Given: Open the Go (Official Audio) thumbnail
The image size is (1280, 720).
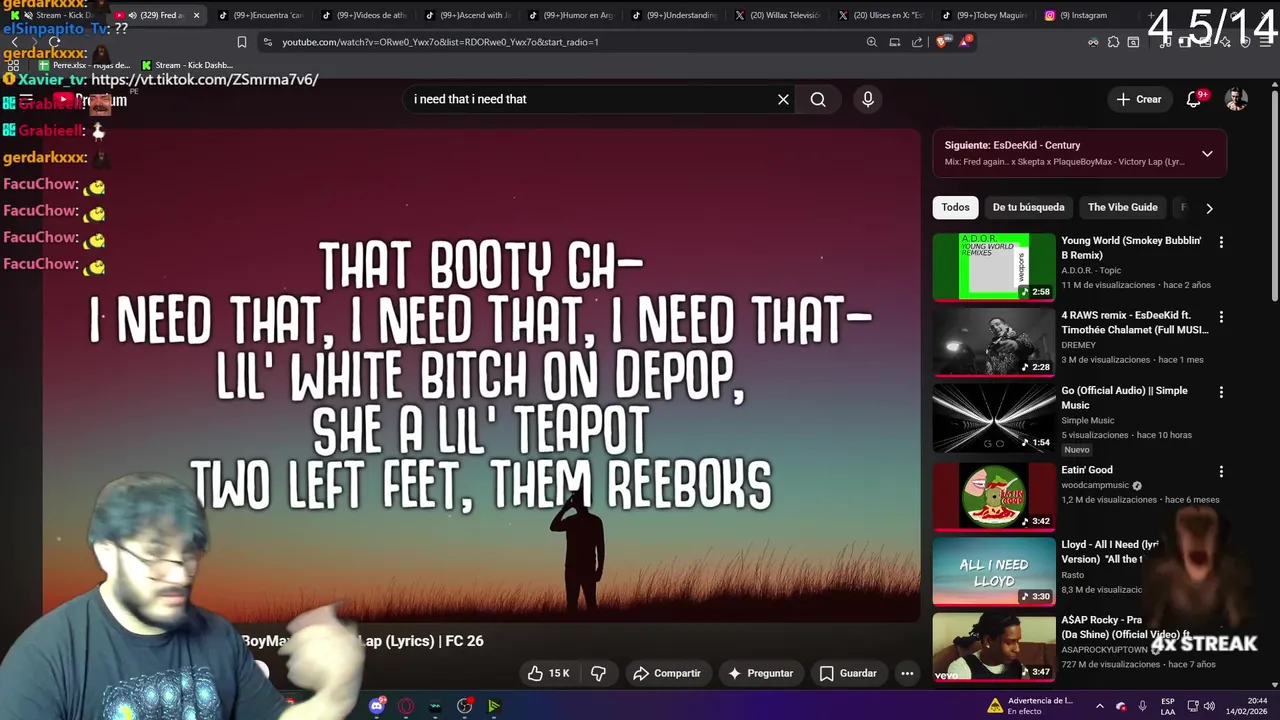Looking at the screenshot, I should point(994,418).
